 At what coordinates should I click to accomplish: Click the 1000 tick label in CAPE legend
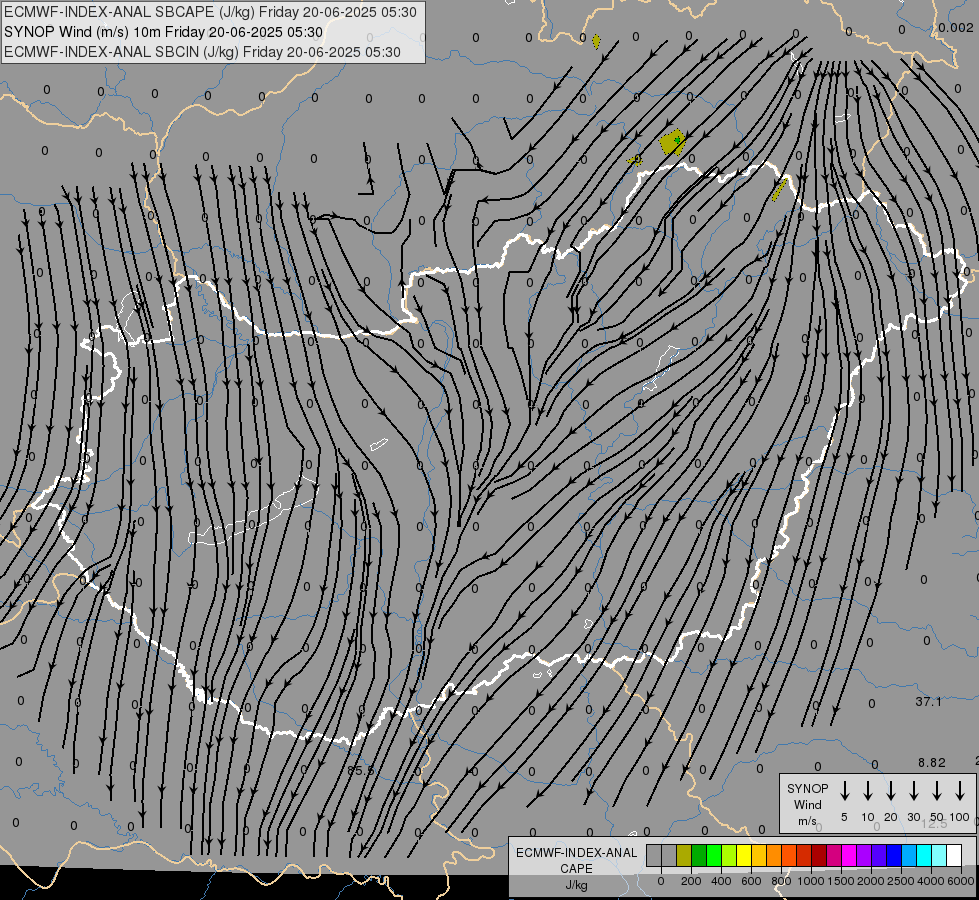[811, 881]
